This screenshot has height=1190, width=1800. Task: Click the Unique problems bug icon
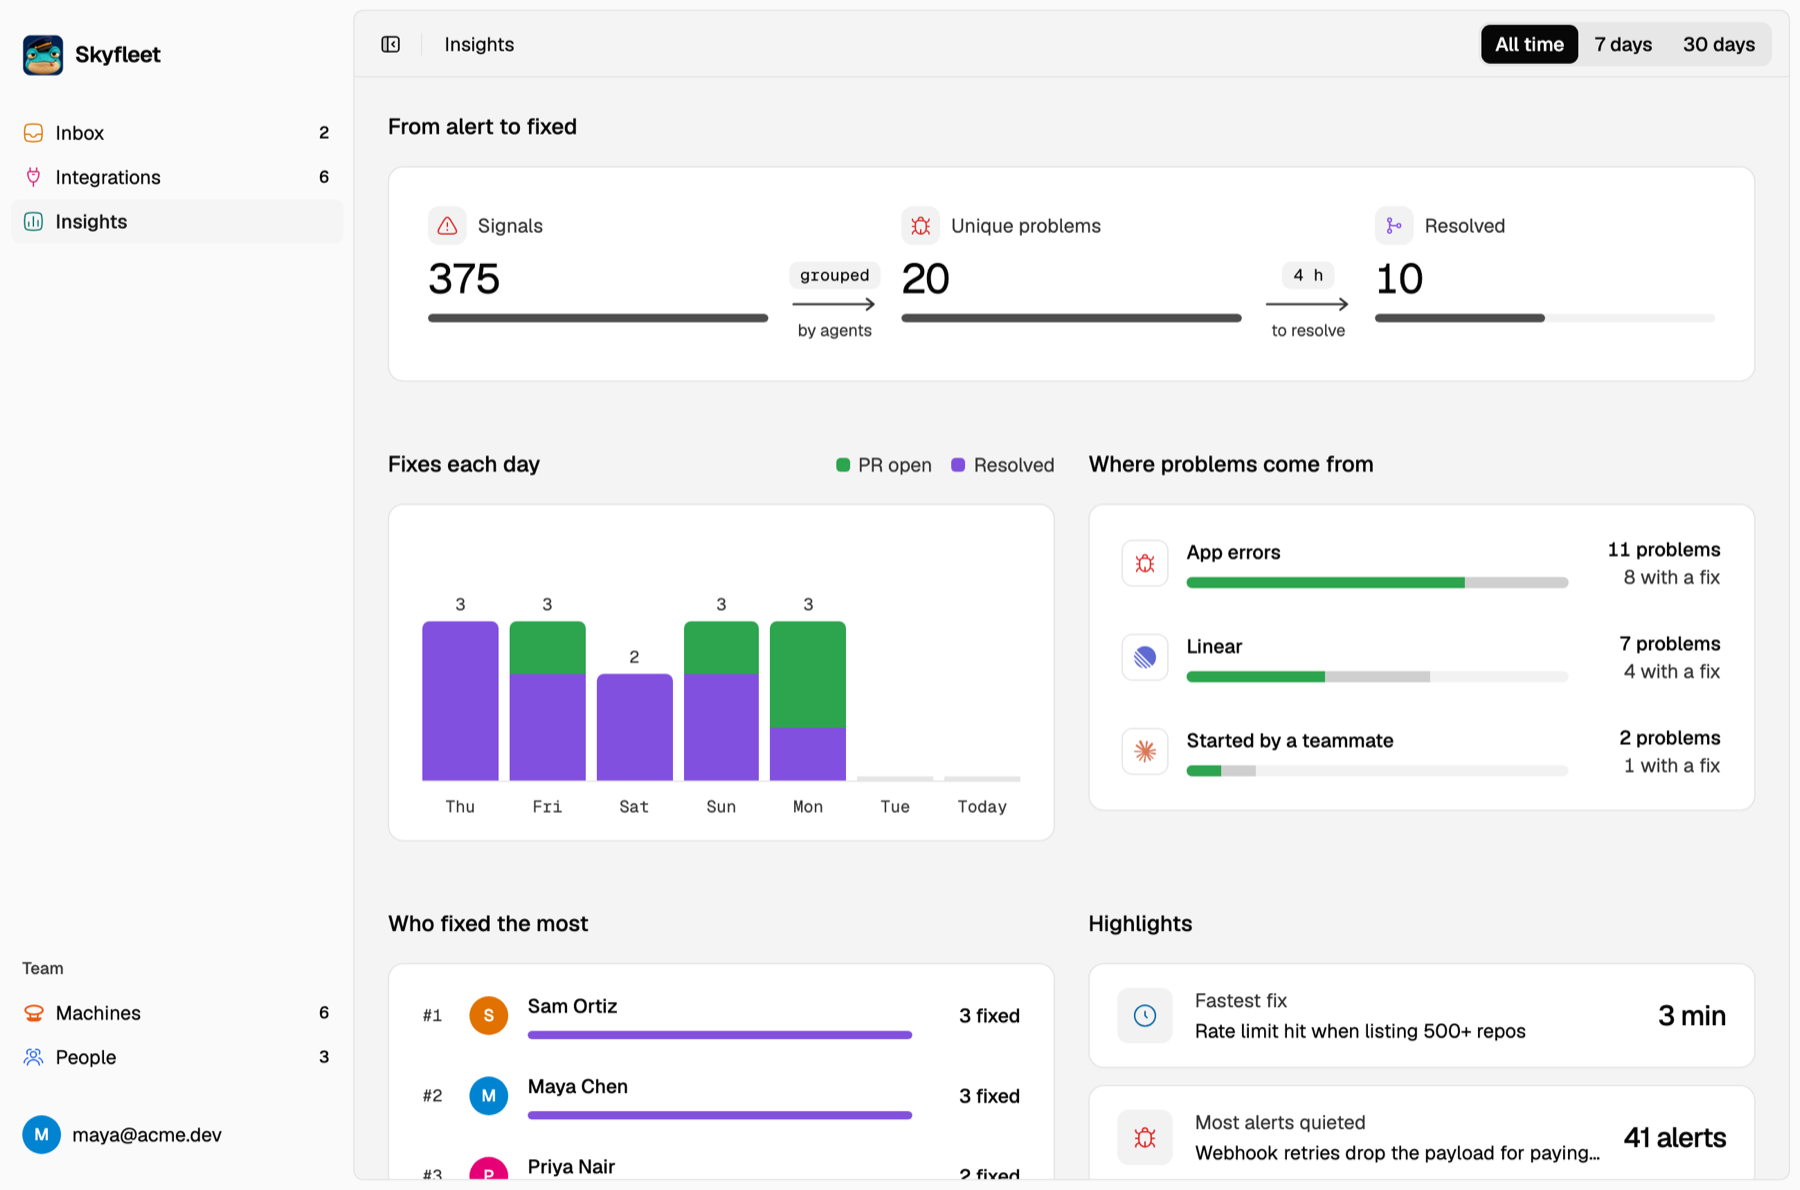(920, 226)
